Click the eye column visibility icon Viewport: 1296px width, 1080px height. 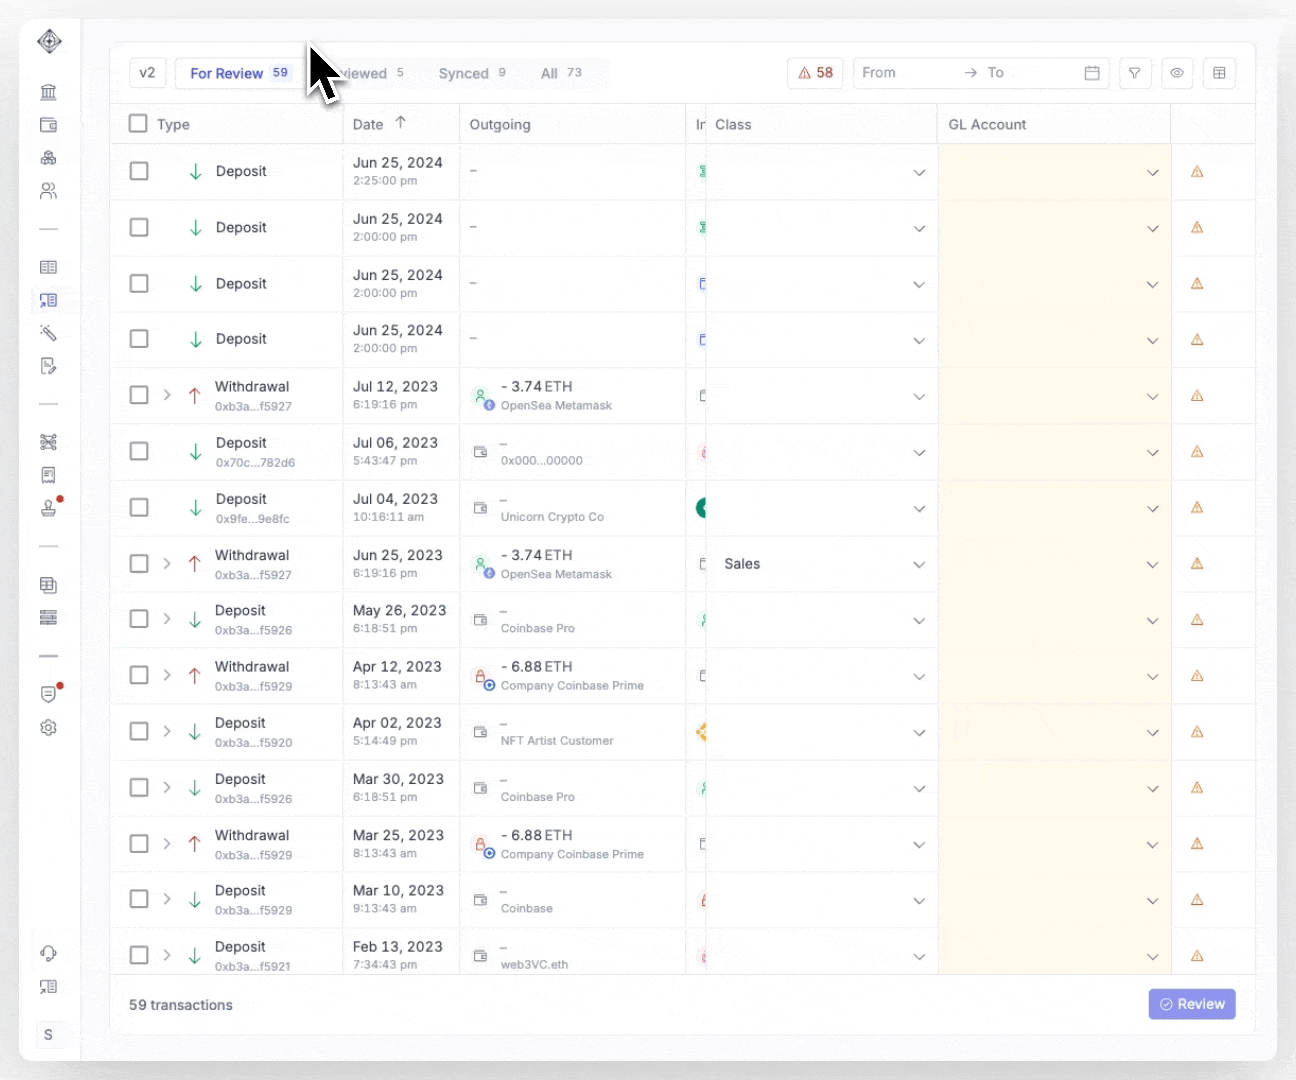click(x=1177, y=72)
